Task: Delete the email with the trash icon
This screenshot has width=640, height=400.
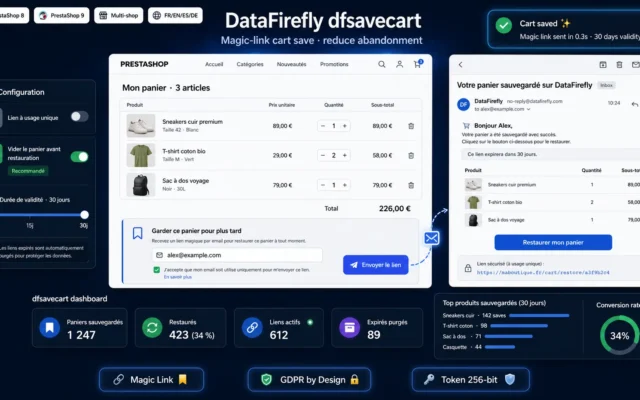Action: (619, 64)
